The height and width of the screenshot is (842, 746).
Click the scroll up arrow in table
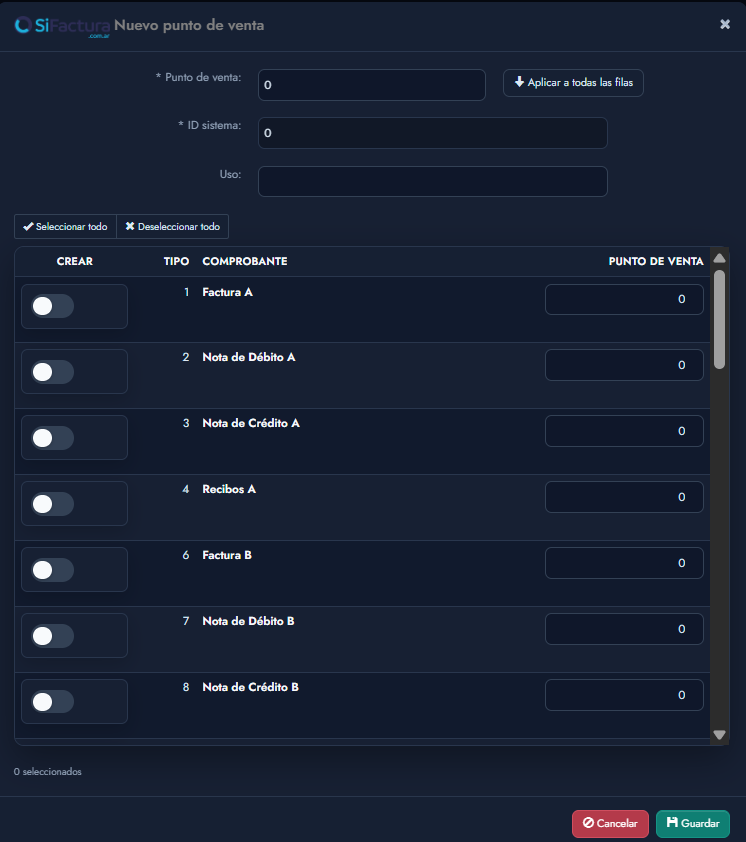tap(719, 258)
